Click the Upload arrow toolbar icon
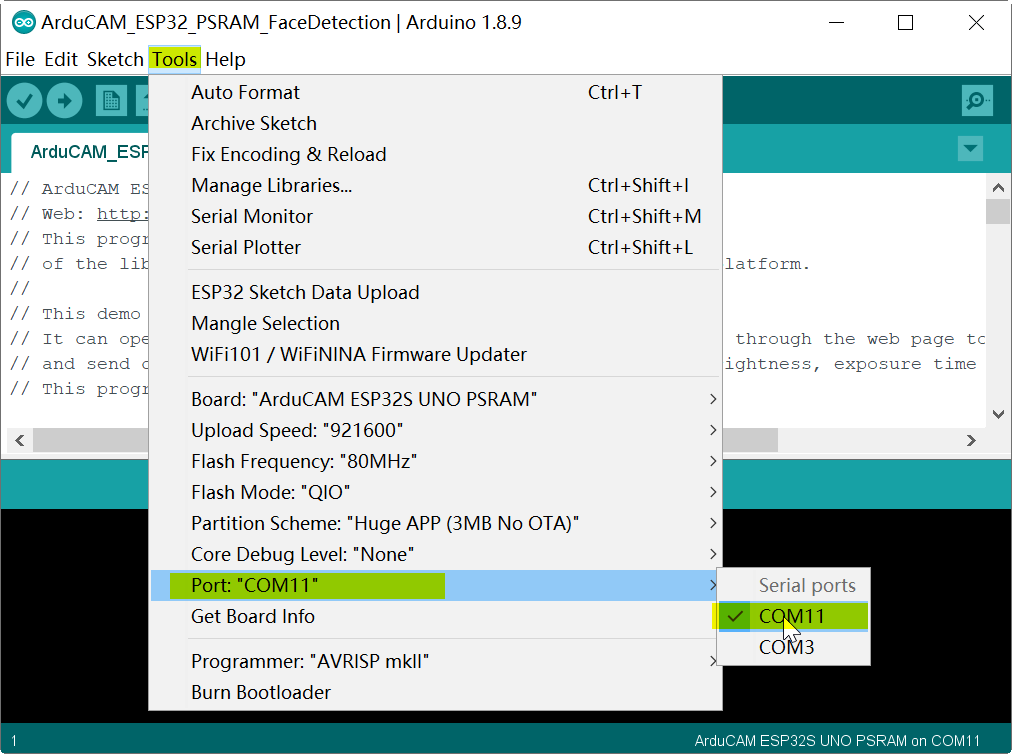Image resolution: width=1012 pixels, height=754 pixels. click(x=65, y=101)
